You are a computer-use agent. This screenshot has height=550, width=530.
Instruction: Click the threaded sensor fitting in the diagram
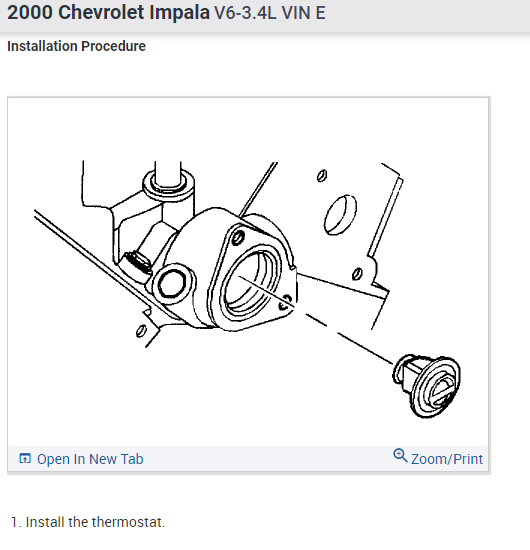(x=138, y=263)
